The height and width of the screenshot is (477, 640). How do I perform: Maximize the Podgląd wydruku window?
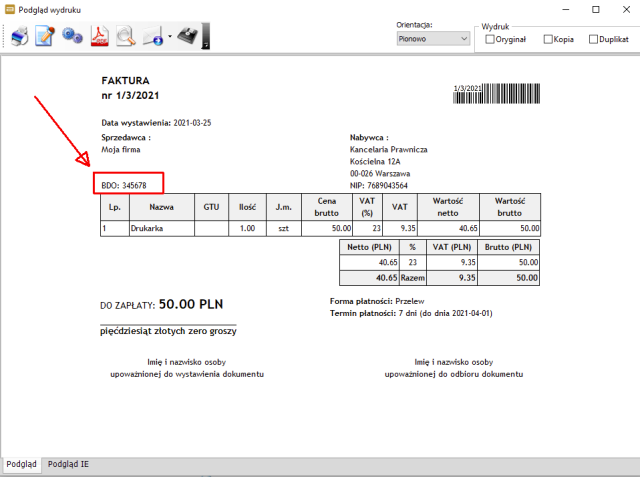coord(596,9)
